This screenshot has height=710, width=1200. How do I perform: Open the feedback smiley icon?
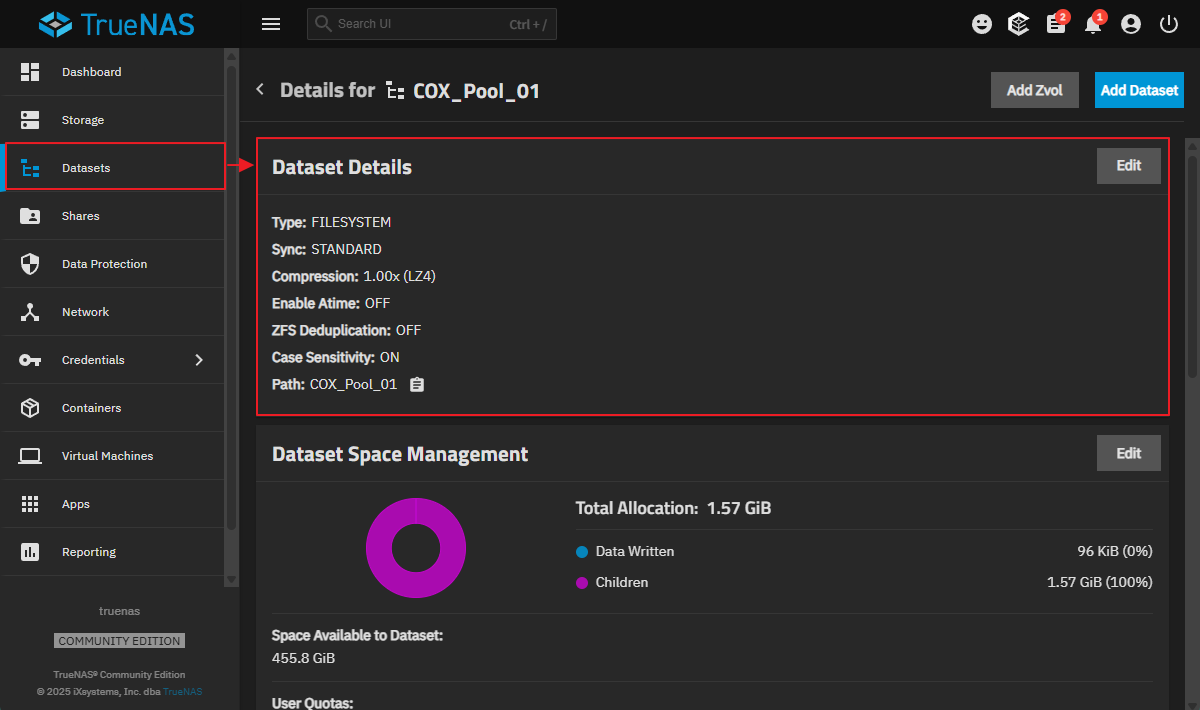tap(982, 24)
